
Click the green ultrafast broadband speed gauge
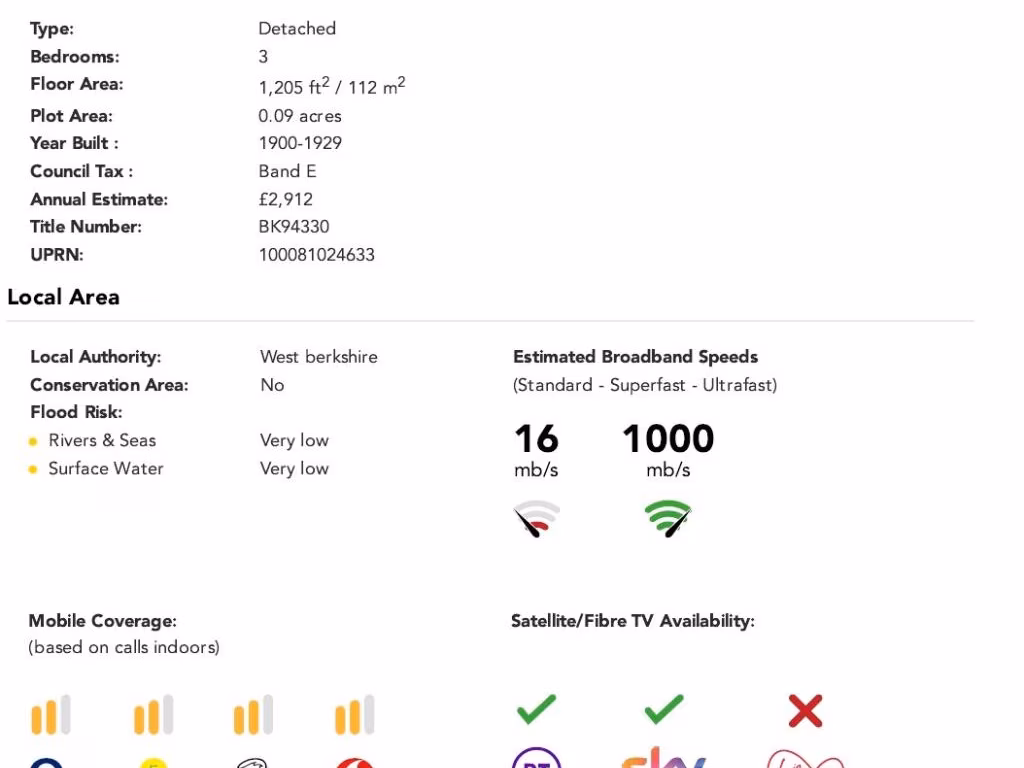pyautogui.click(x=668, y=518)
